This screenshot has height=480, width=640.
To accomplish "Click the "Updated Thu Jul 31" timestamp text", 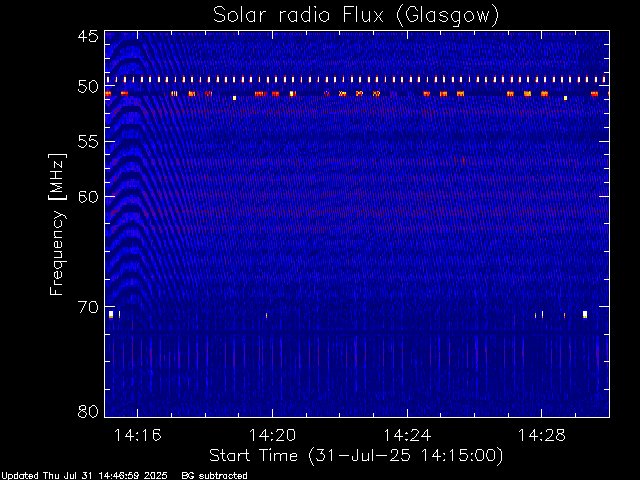I will click(84, 476).
